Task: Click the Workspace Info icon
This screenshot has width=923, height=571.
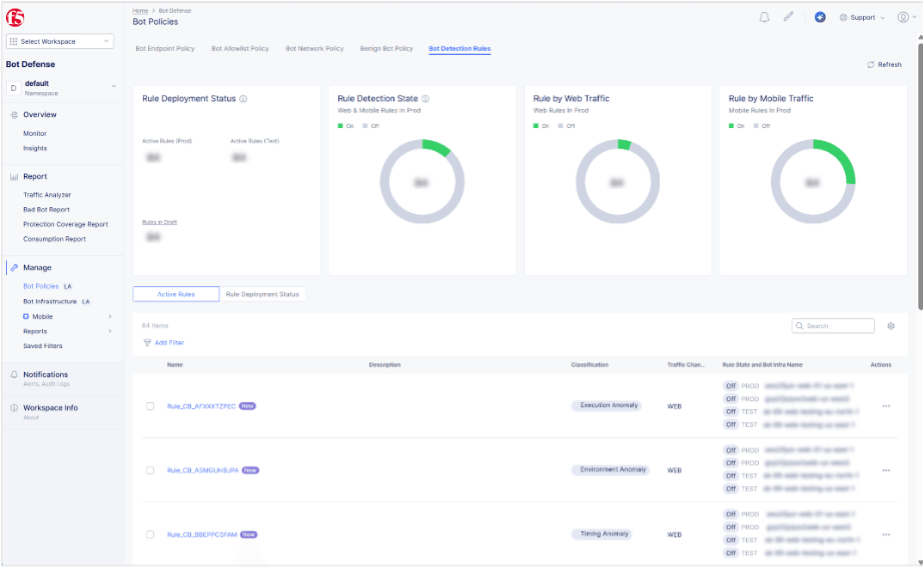Action: tap(14, 408)
